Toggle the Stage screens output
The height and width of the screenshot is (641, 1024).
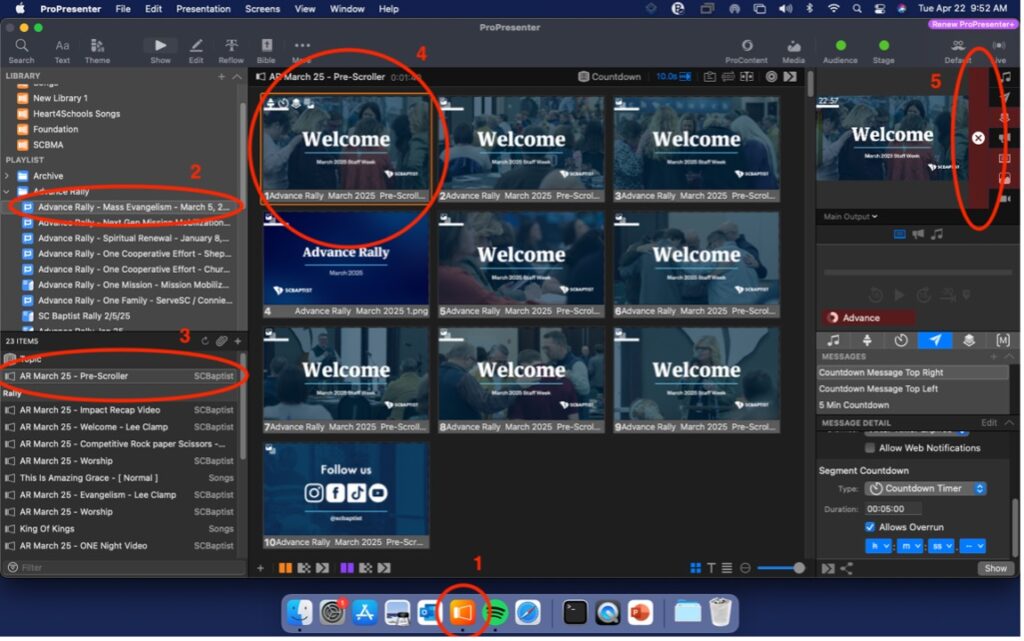(x=884, y=51)
